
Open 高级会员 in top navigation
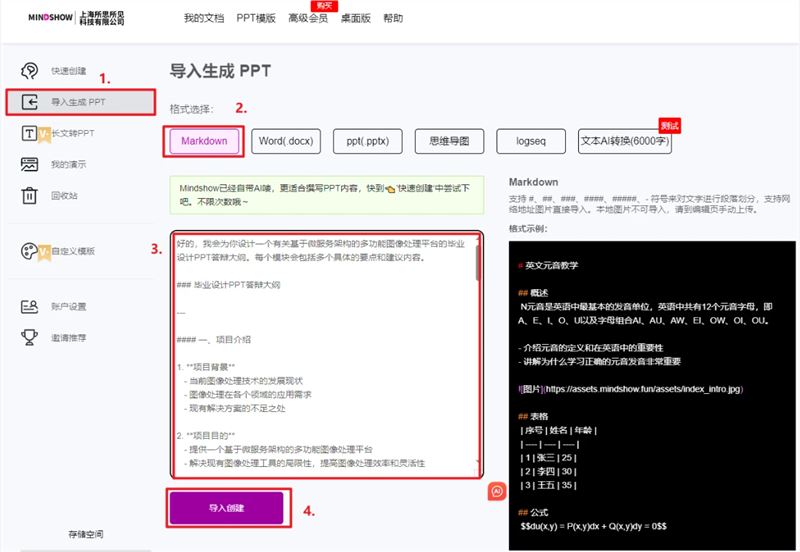[308, 18]
